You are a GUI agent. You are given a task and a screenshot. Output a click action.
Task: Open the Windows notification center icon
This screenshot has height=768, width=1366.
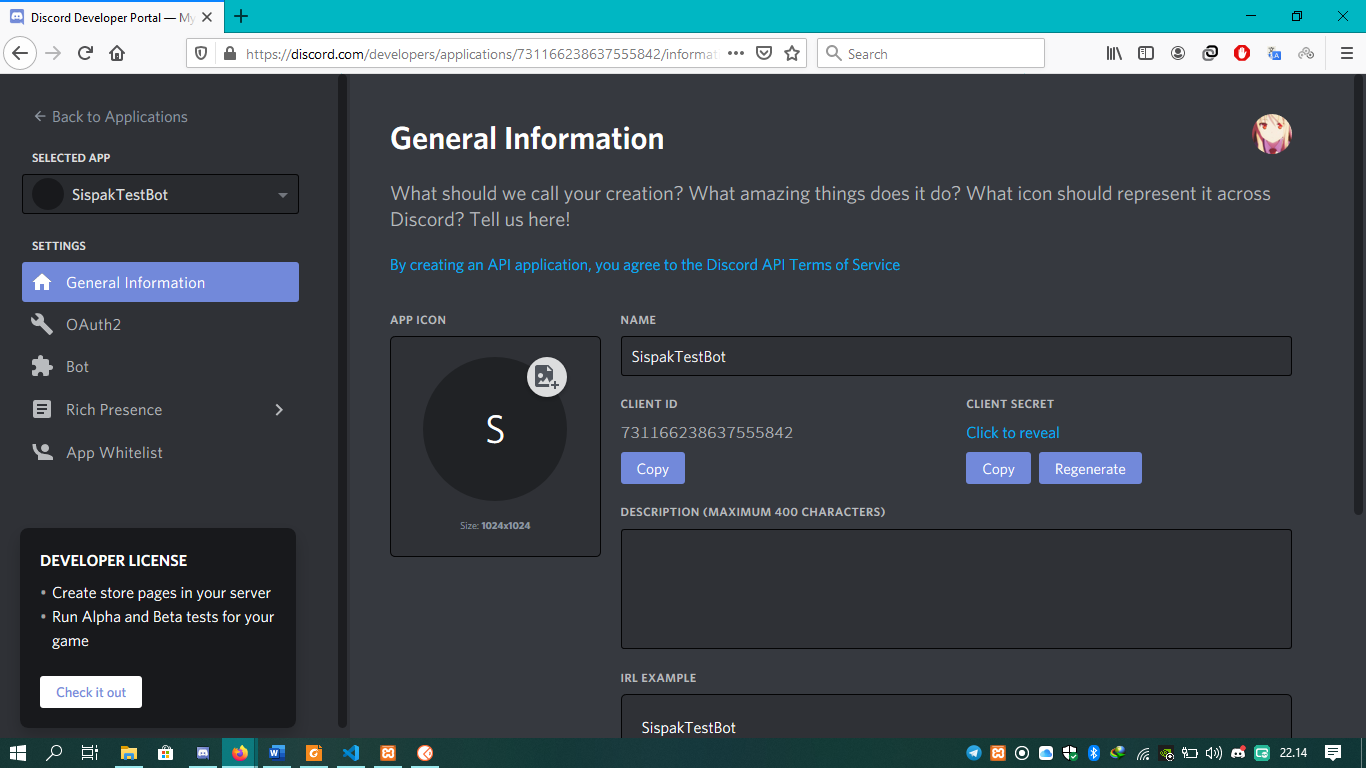(1333, 753)
